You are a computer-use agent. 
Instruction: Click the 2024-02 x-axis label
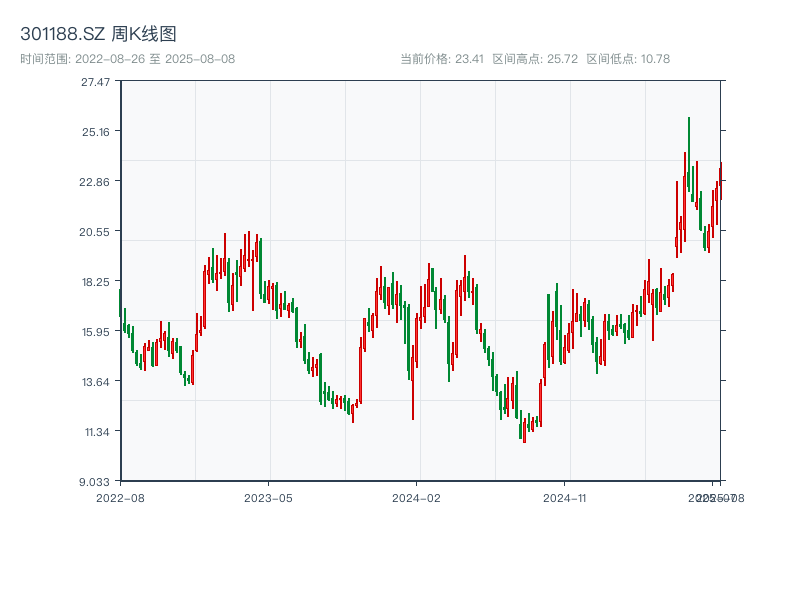point(416,498)
